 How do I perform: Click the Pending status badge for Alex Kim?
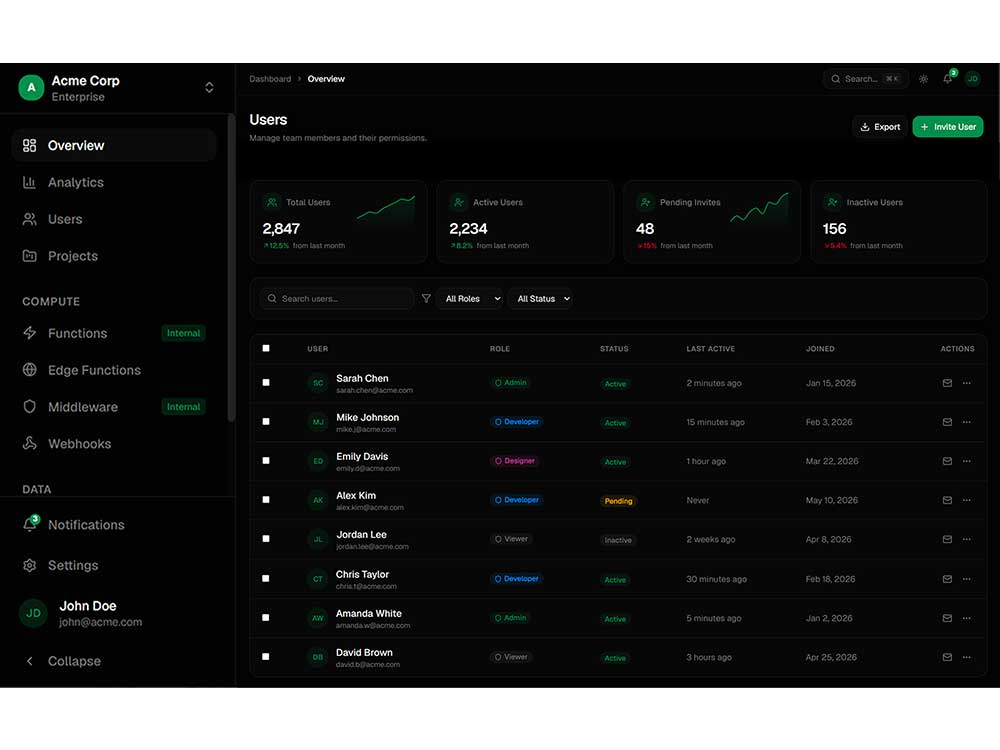coord(618,501)
